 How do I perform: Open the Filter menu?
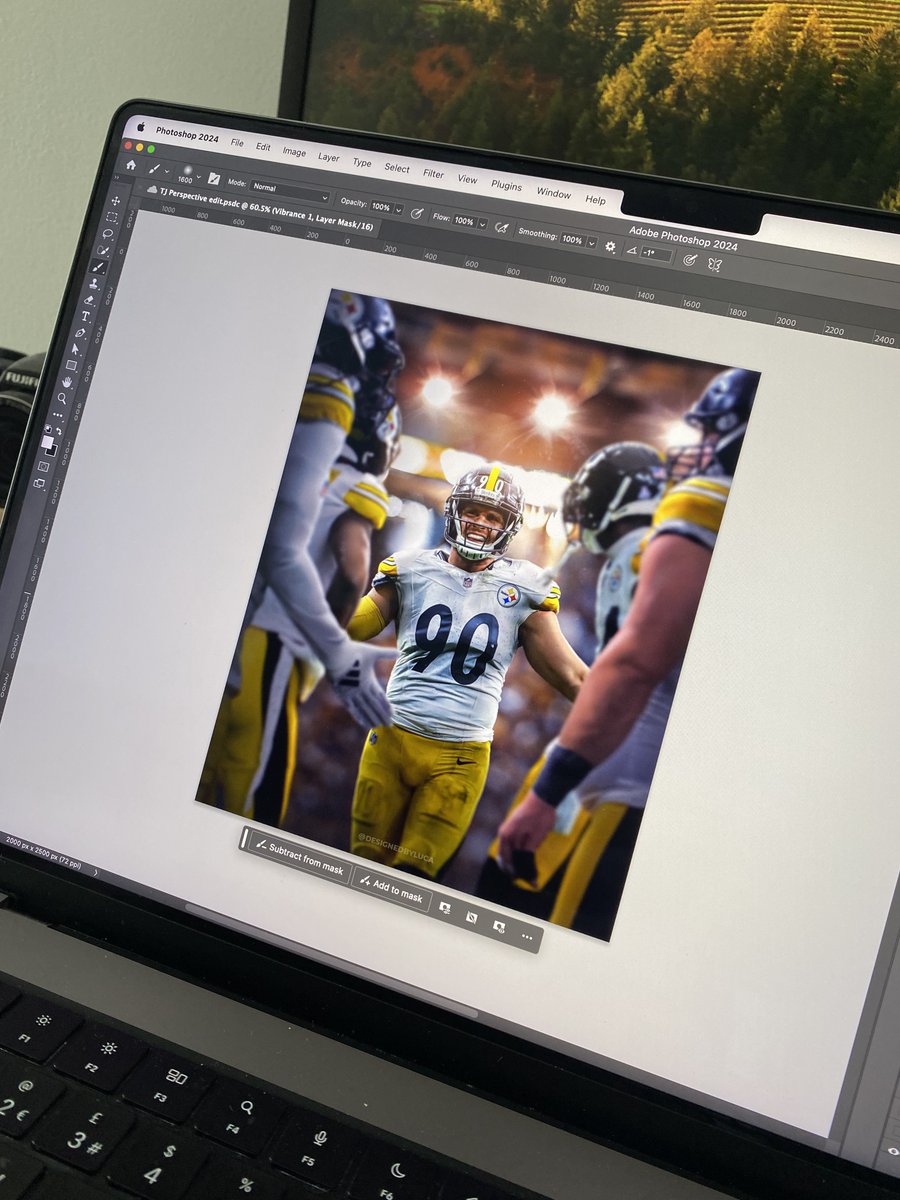point(433,173)
